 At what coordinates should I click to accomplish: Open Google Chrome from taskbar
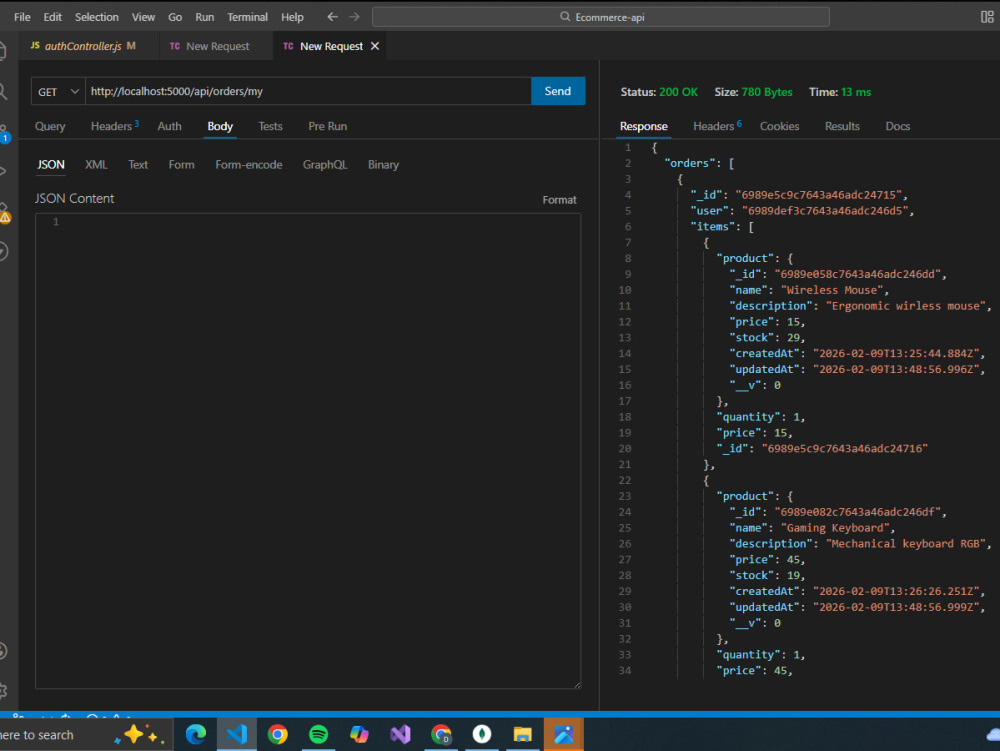277,734
